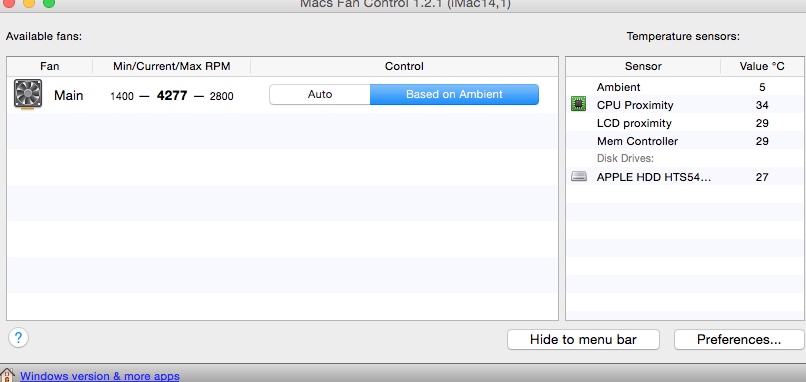This screenshot has width=806, height=382.
Task: Click the Min/Current/Max RPM column header
Action: tap(172, 66)
